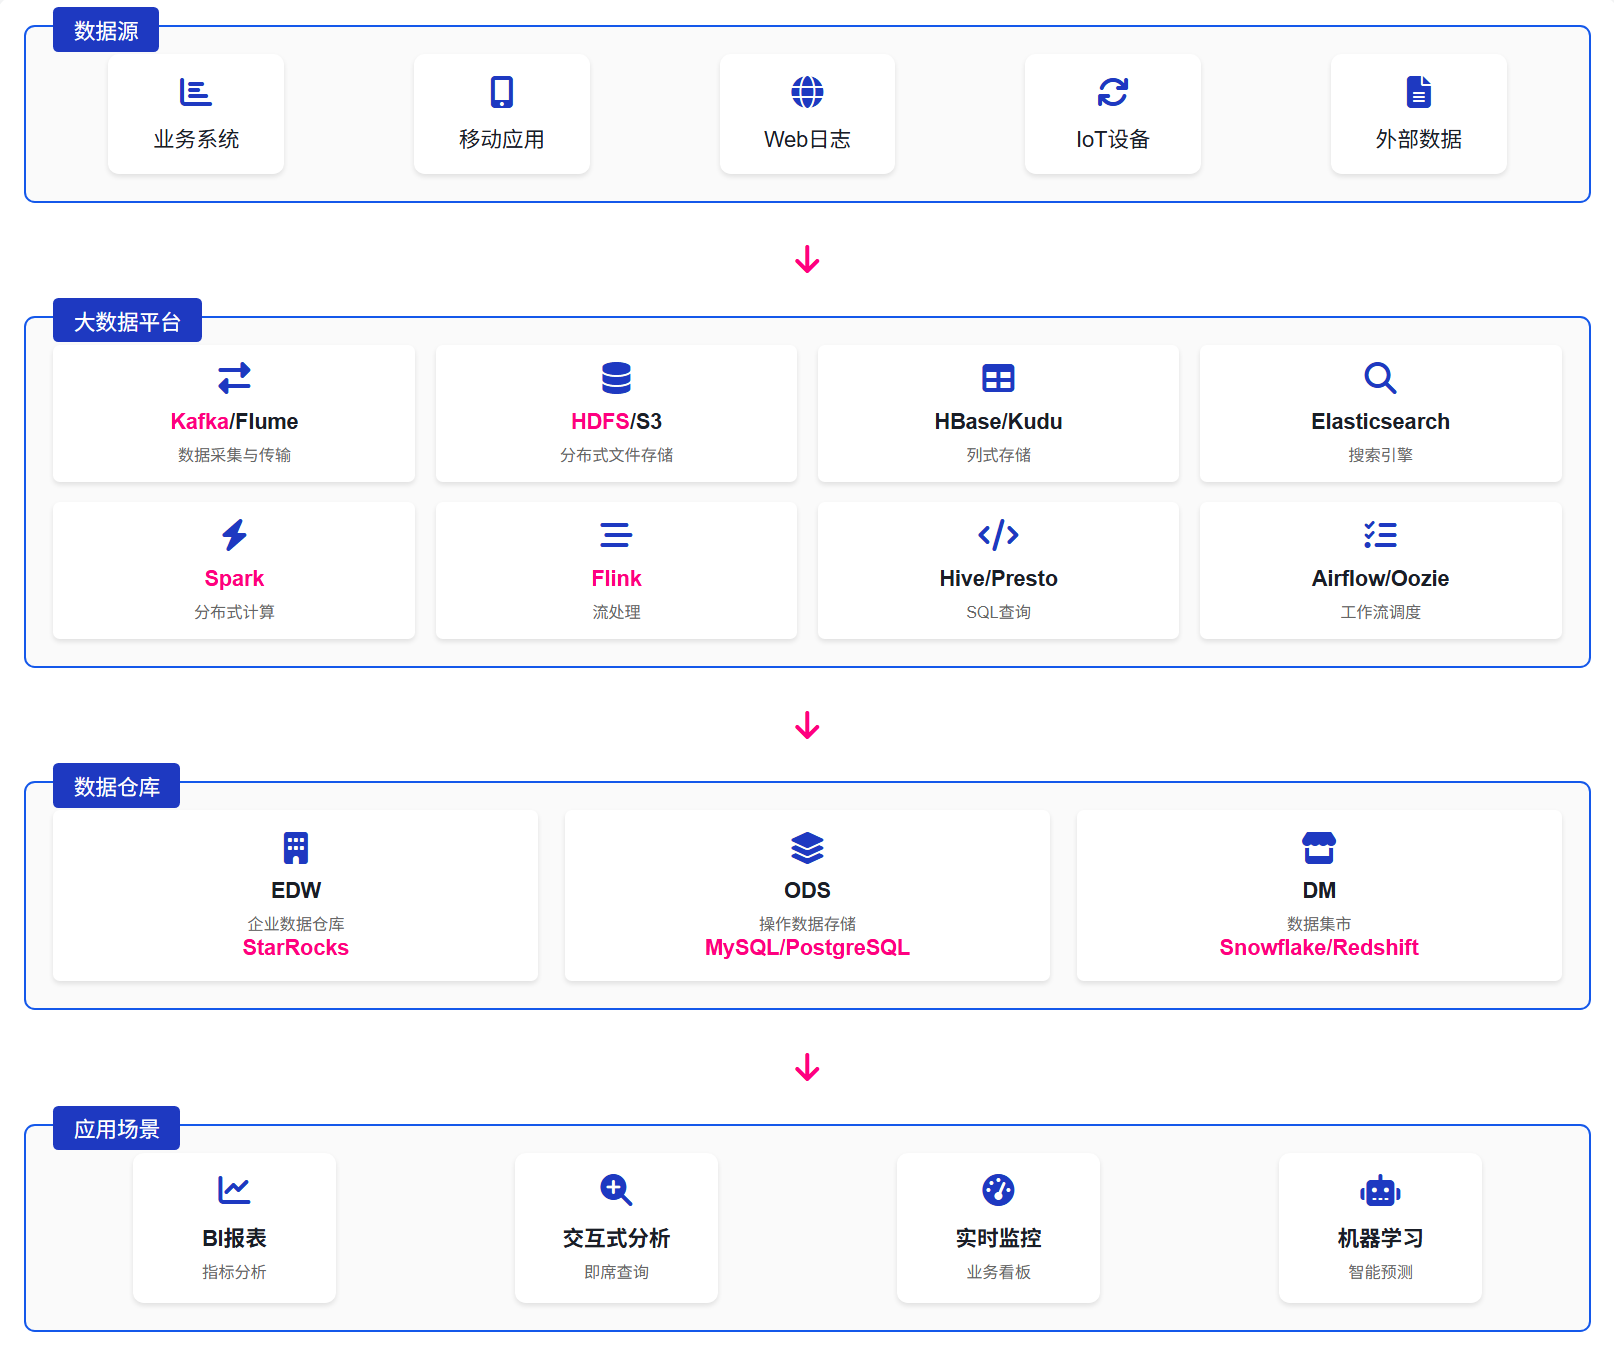Click the 流处理 subtitle
The width and height of the screenshot is (1614, 1350).
coord(616,612)
